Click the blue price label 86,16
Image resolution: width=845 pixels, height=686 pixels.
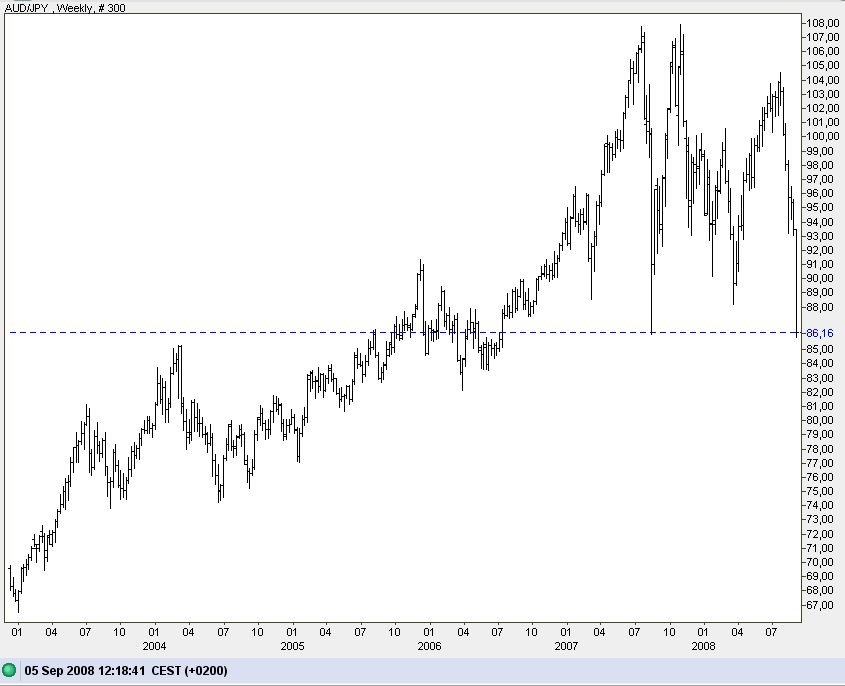(x=820, y=333)
